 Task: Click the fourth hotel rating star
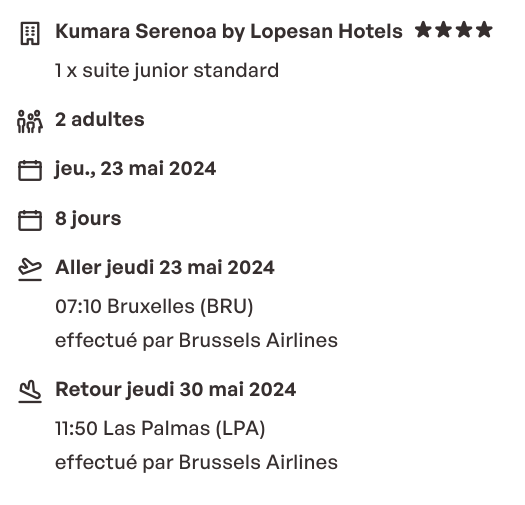[x=484, y=30]
